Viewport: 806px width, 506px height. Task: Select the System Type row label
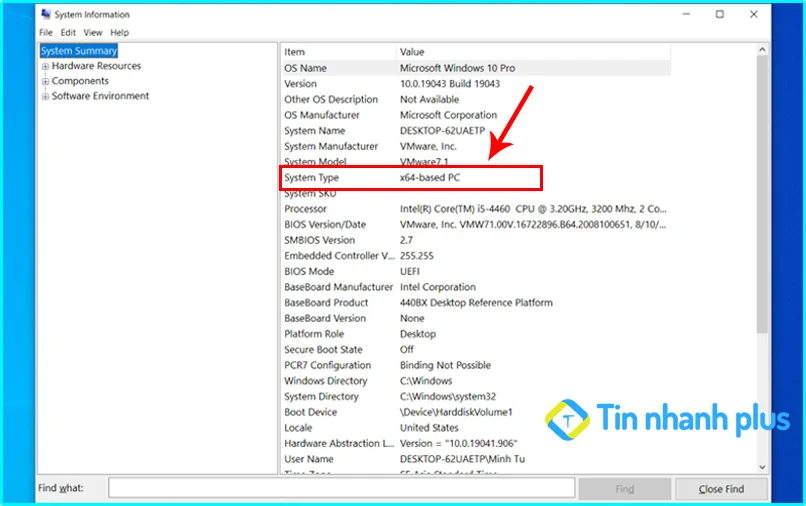click(312, 177)
